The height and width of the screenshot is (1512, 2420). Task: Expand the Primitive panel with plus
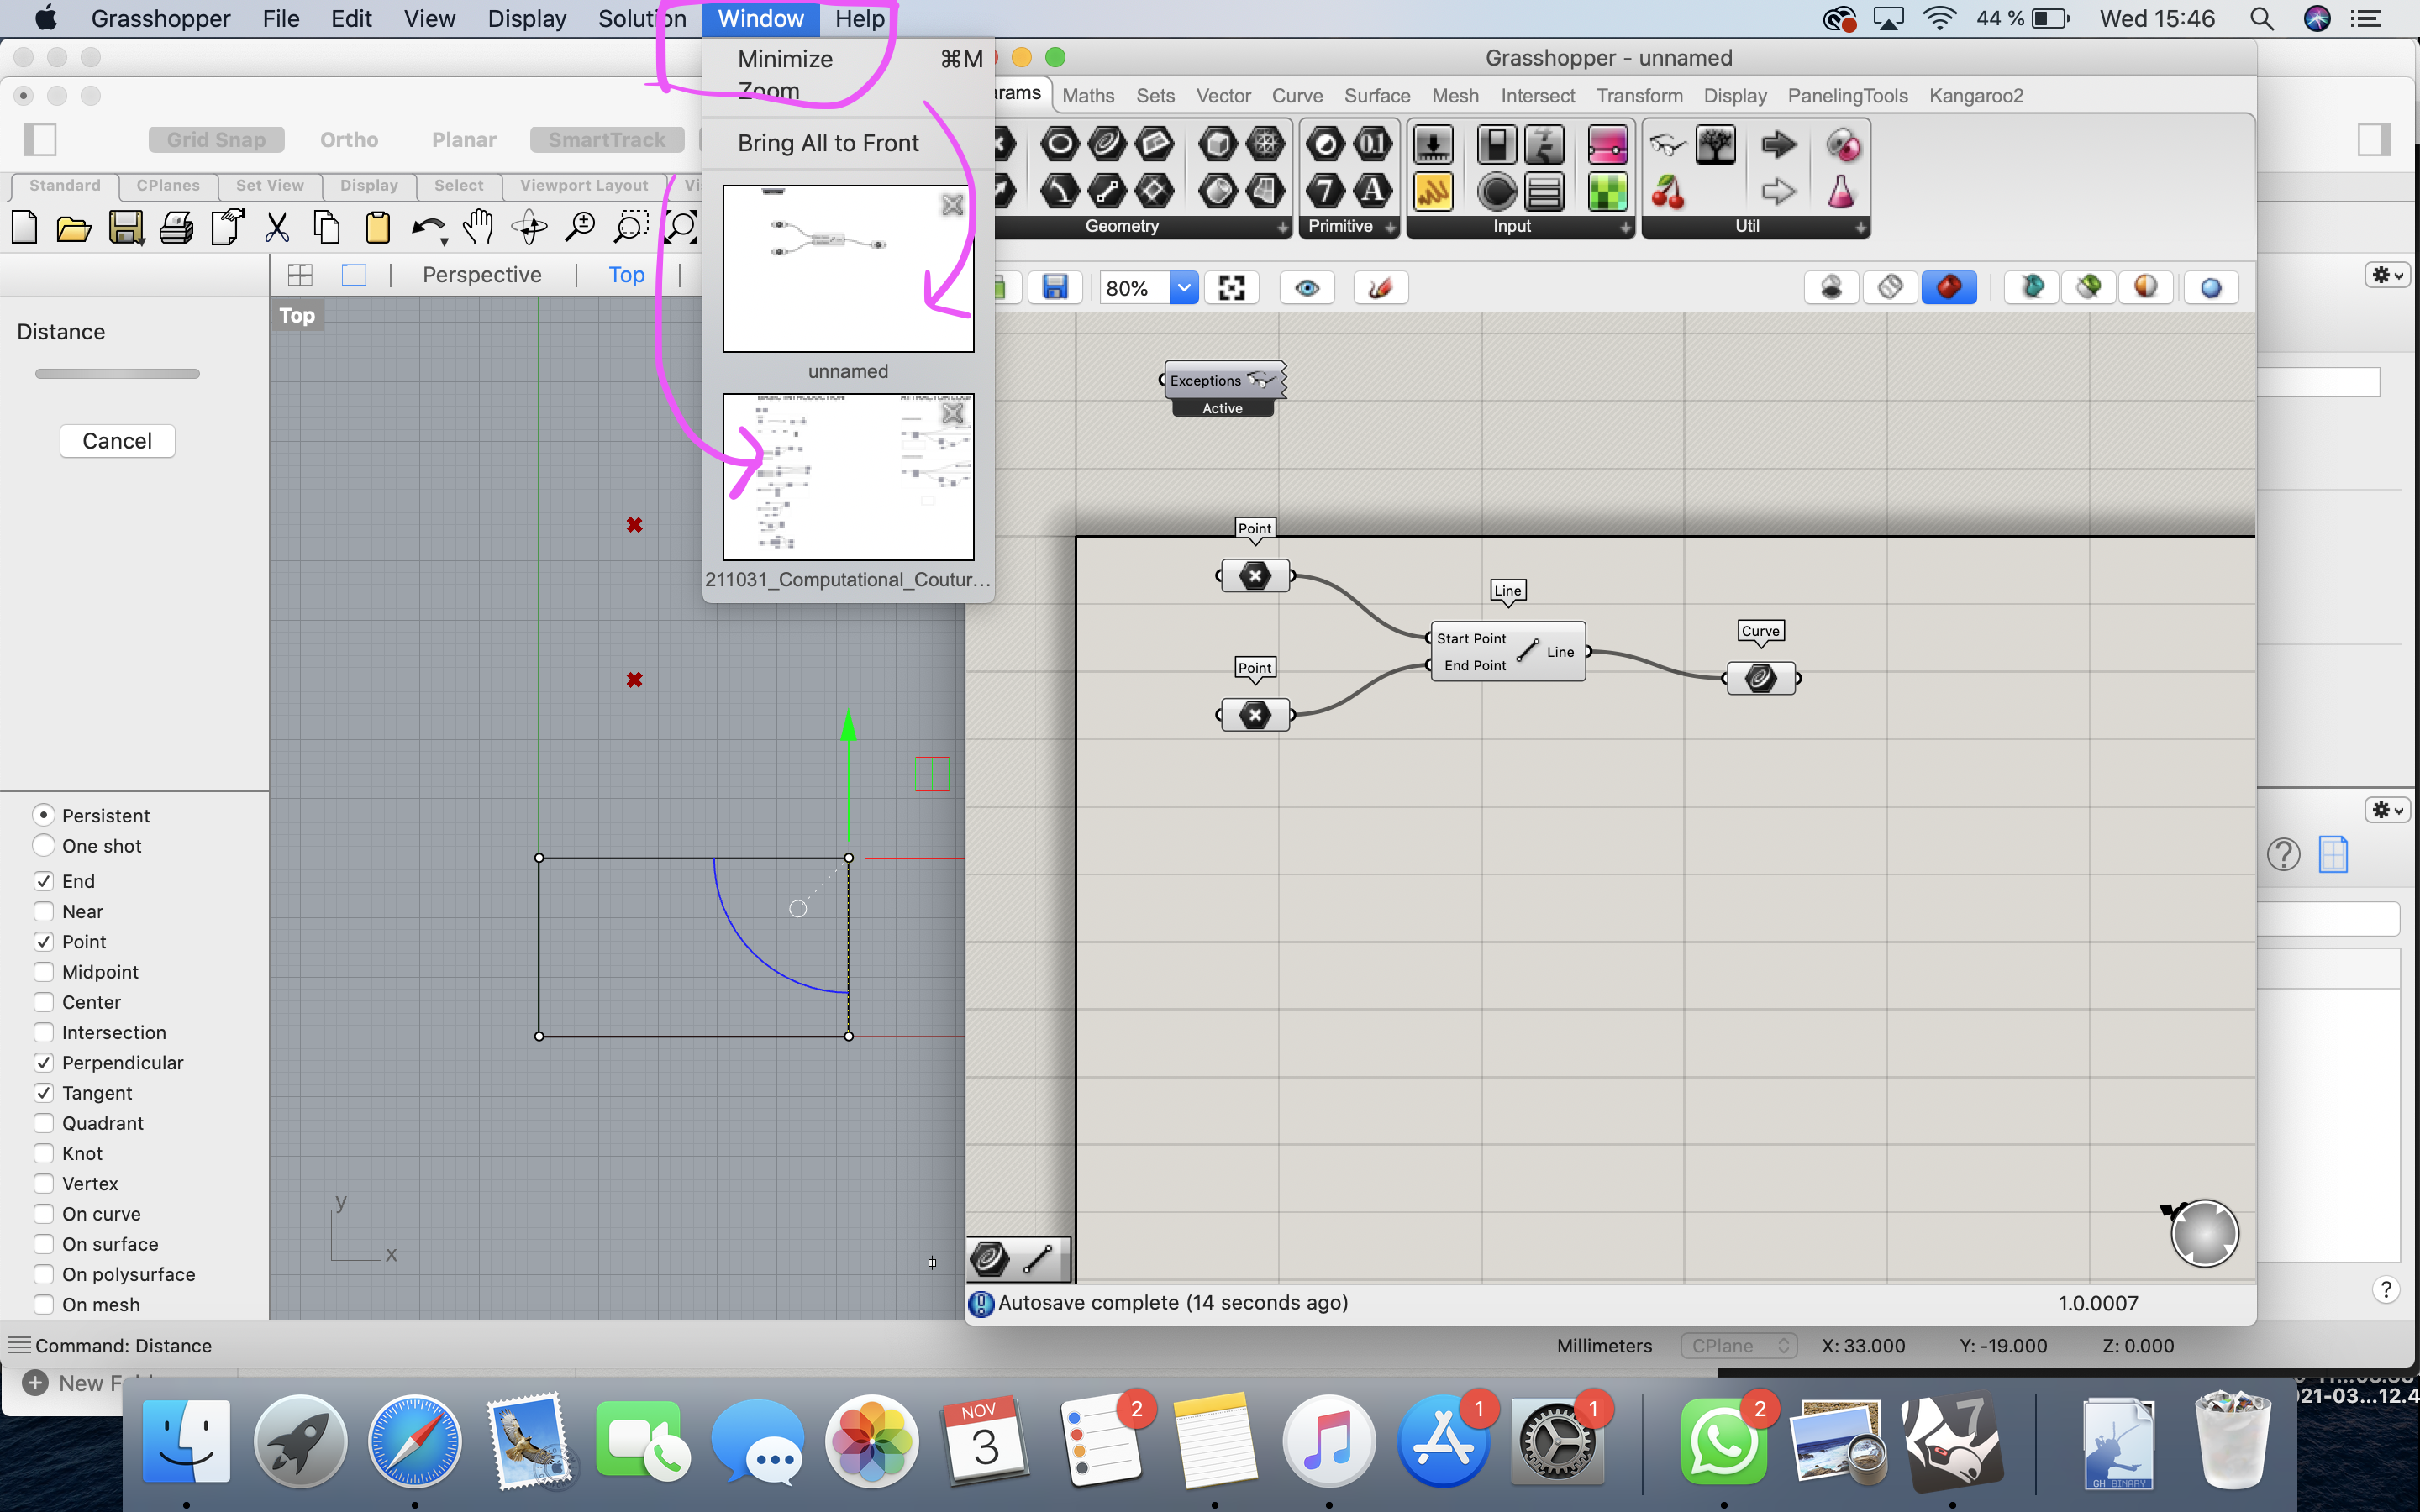tap(1390, 228)
